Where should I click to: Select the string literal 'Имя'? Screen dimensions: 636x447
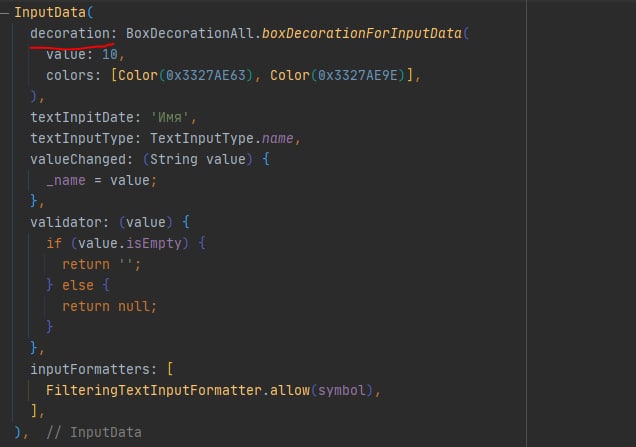coord(170,117)
